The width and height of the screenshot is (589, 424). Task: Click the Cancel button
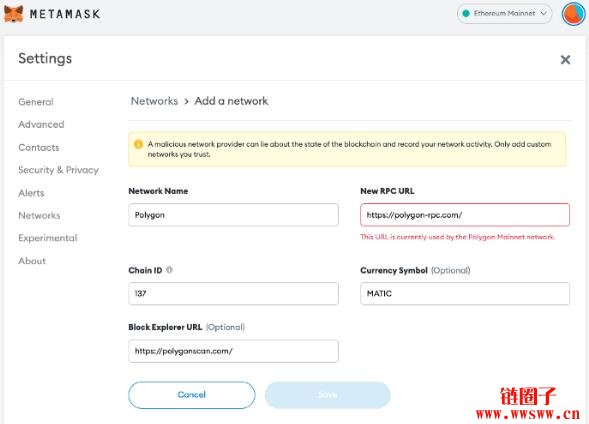(x=192, y=395)
